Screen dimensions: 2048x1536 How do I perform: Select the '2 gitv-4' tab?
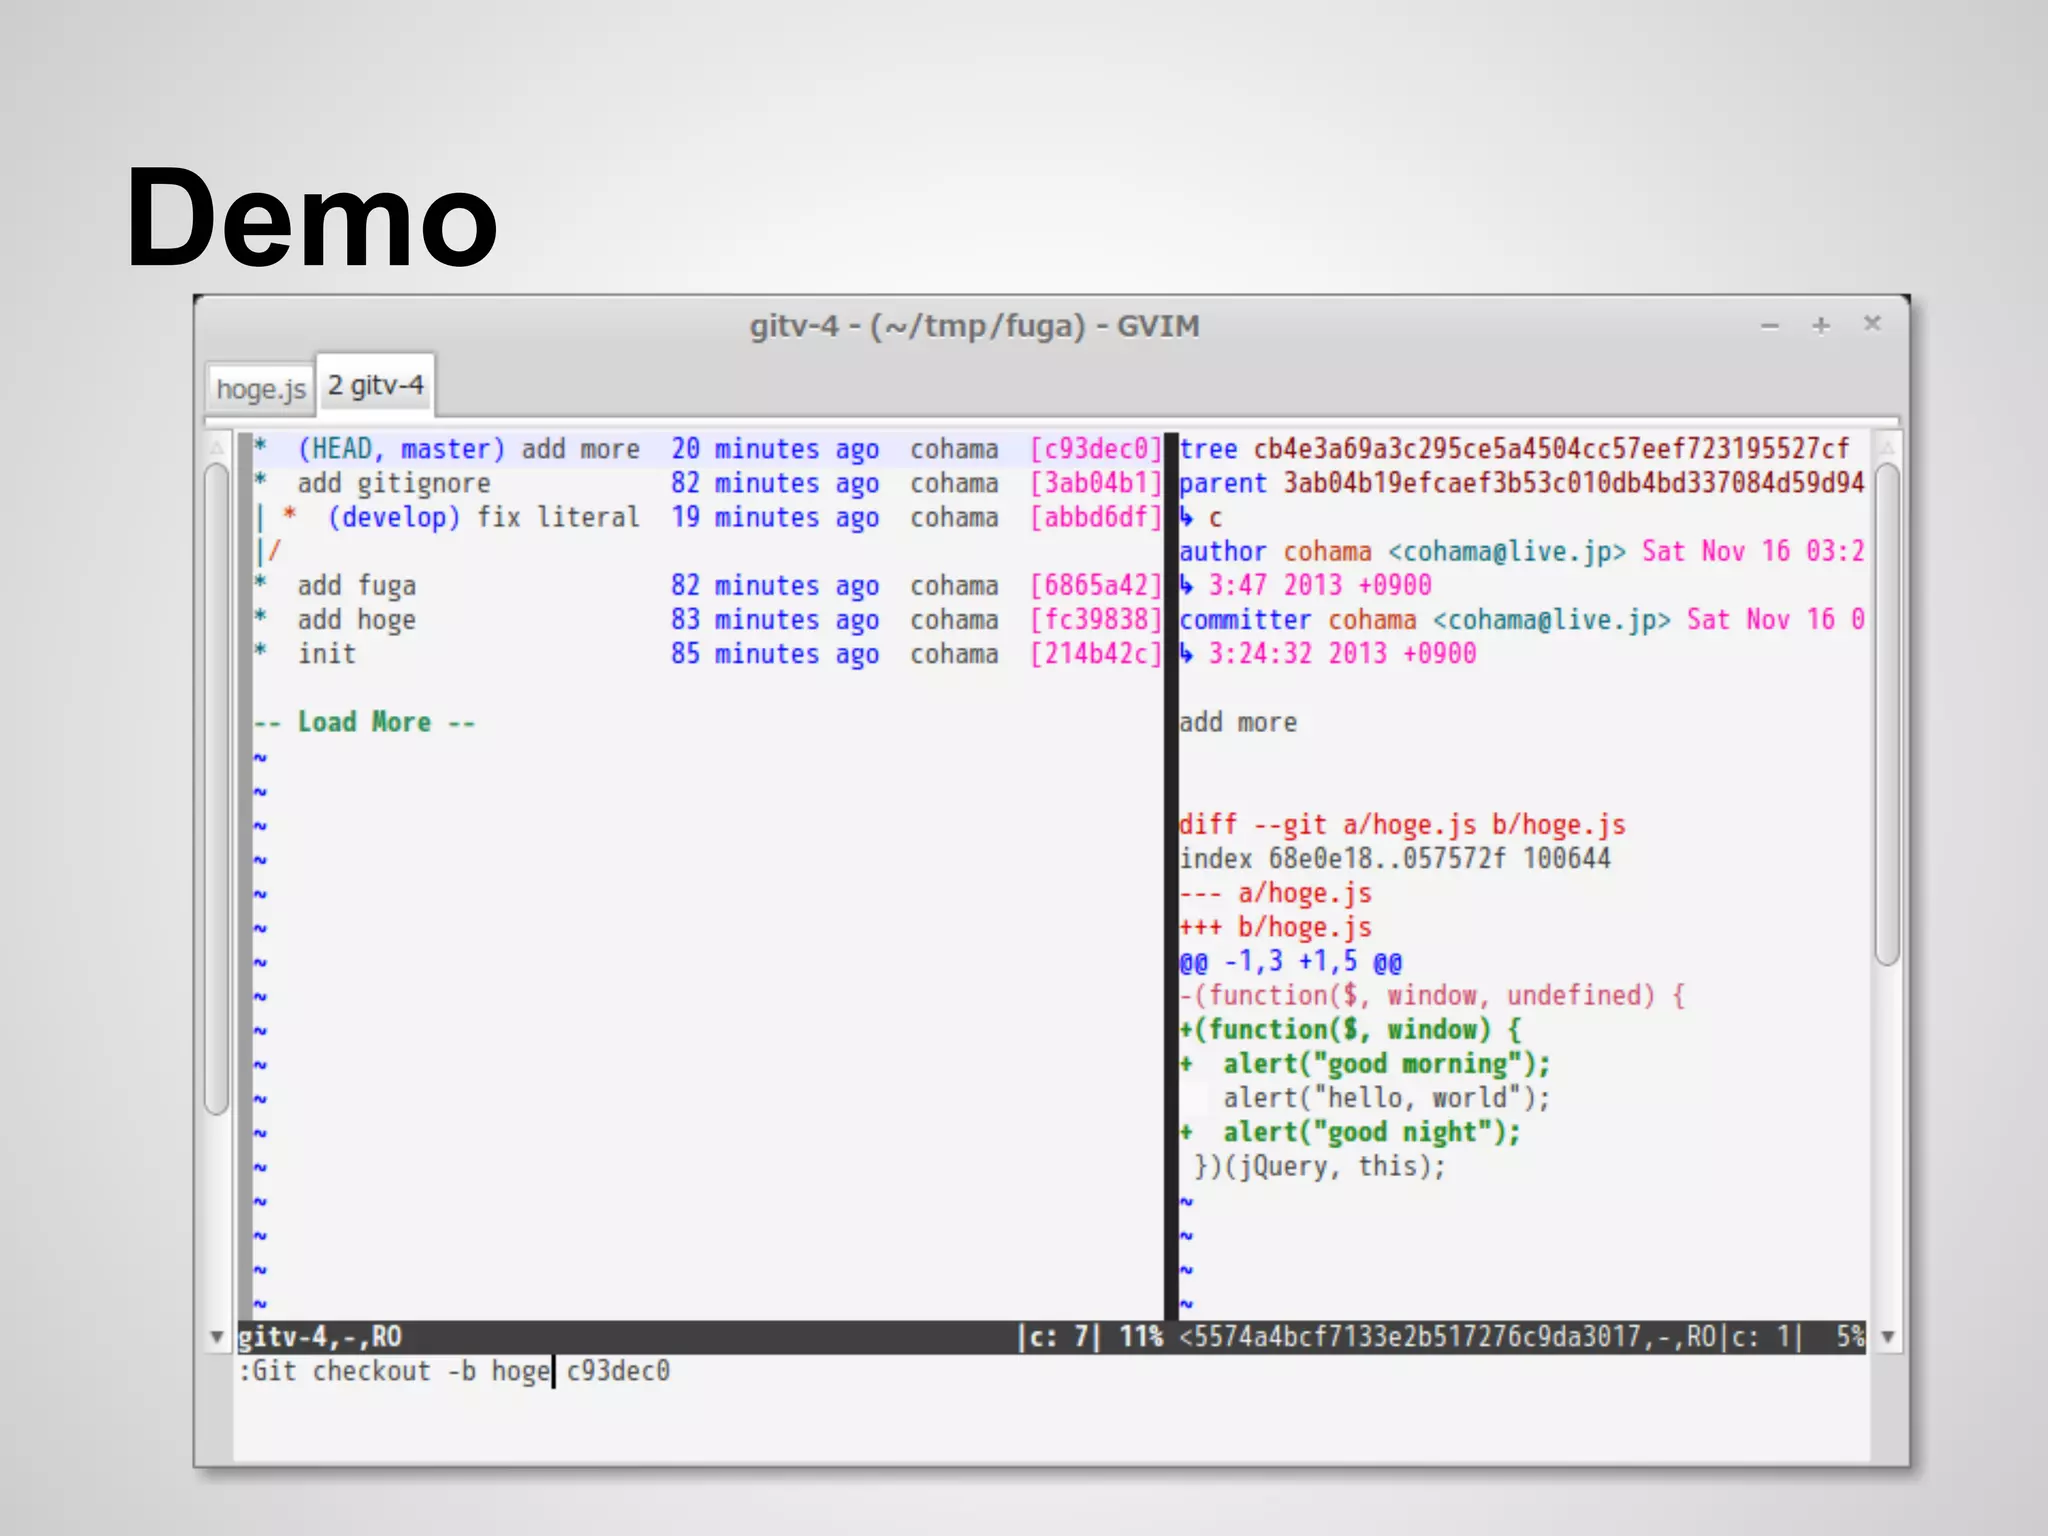(376, 385)
